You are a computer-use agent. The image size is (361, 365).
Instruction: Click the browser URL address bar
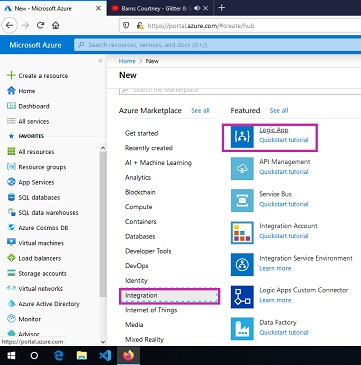(240, 25)
